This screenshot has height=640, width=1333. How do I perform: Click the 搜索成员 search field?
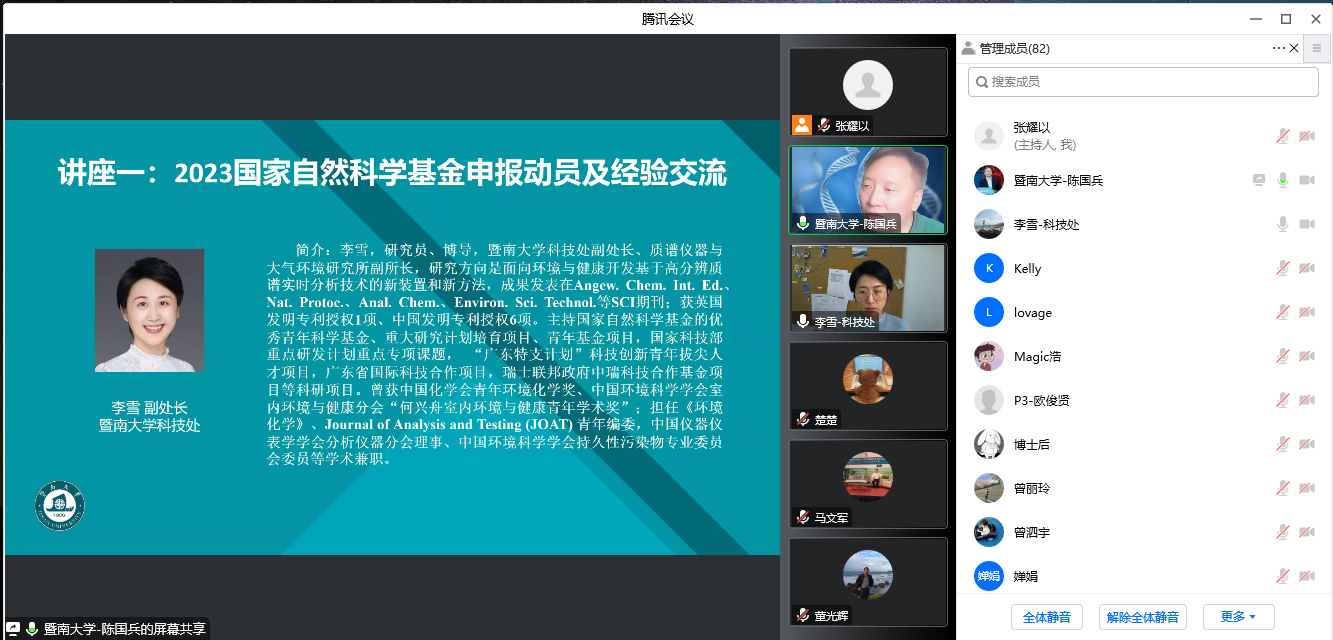pos(1143,82)
